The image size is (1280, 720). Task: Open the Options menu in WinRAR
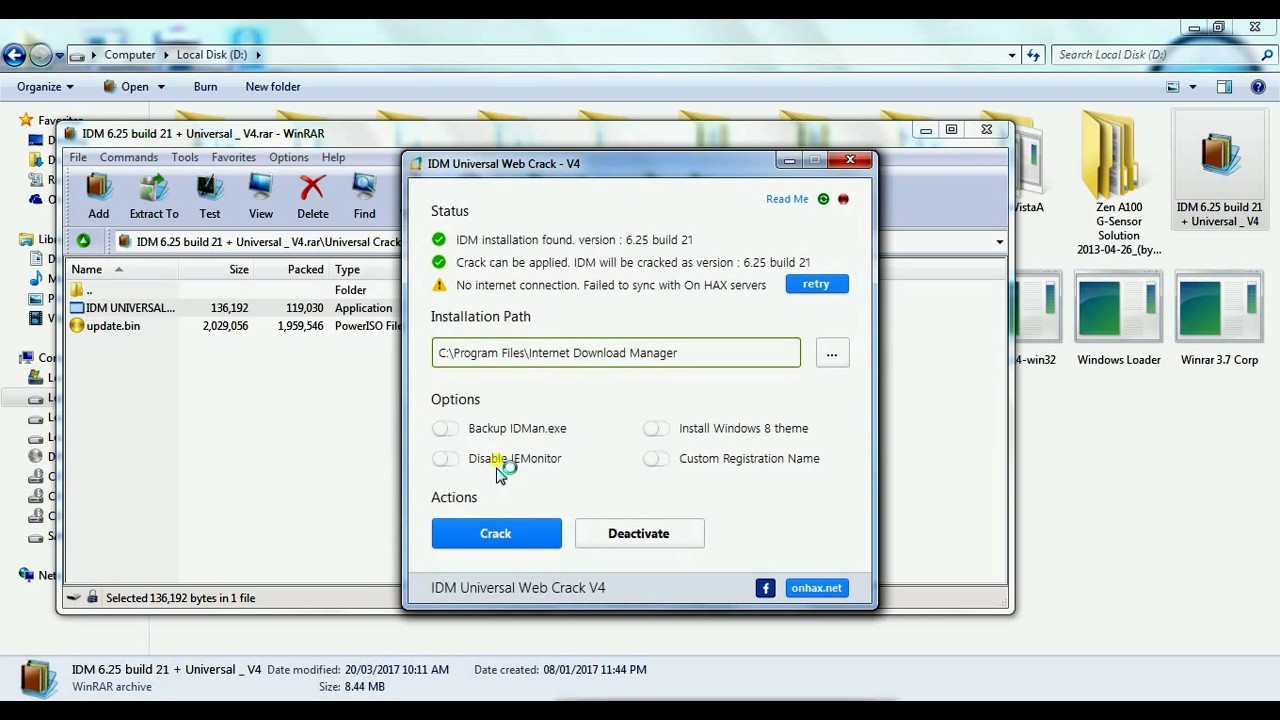pos(289,157)
